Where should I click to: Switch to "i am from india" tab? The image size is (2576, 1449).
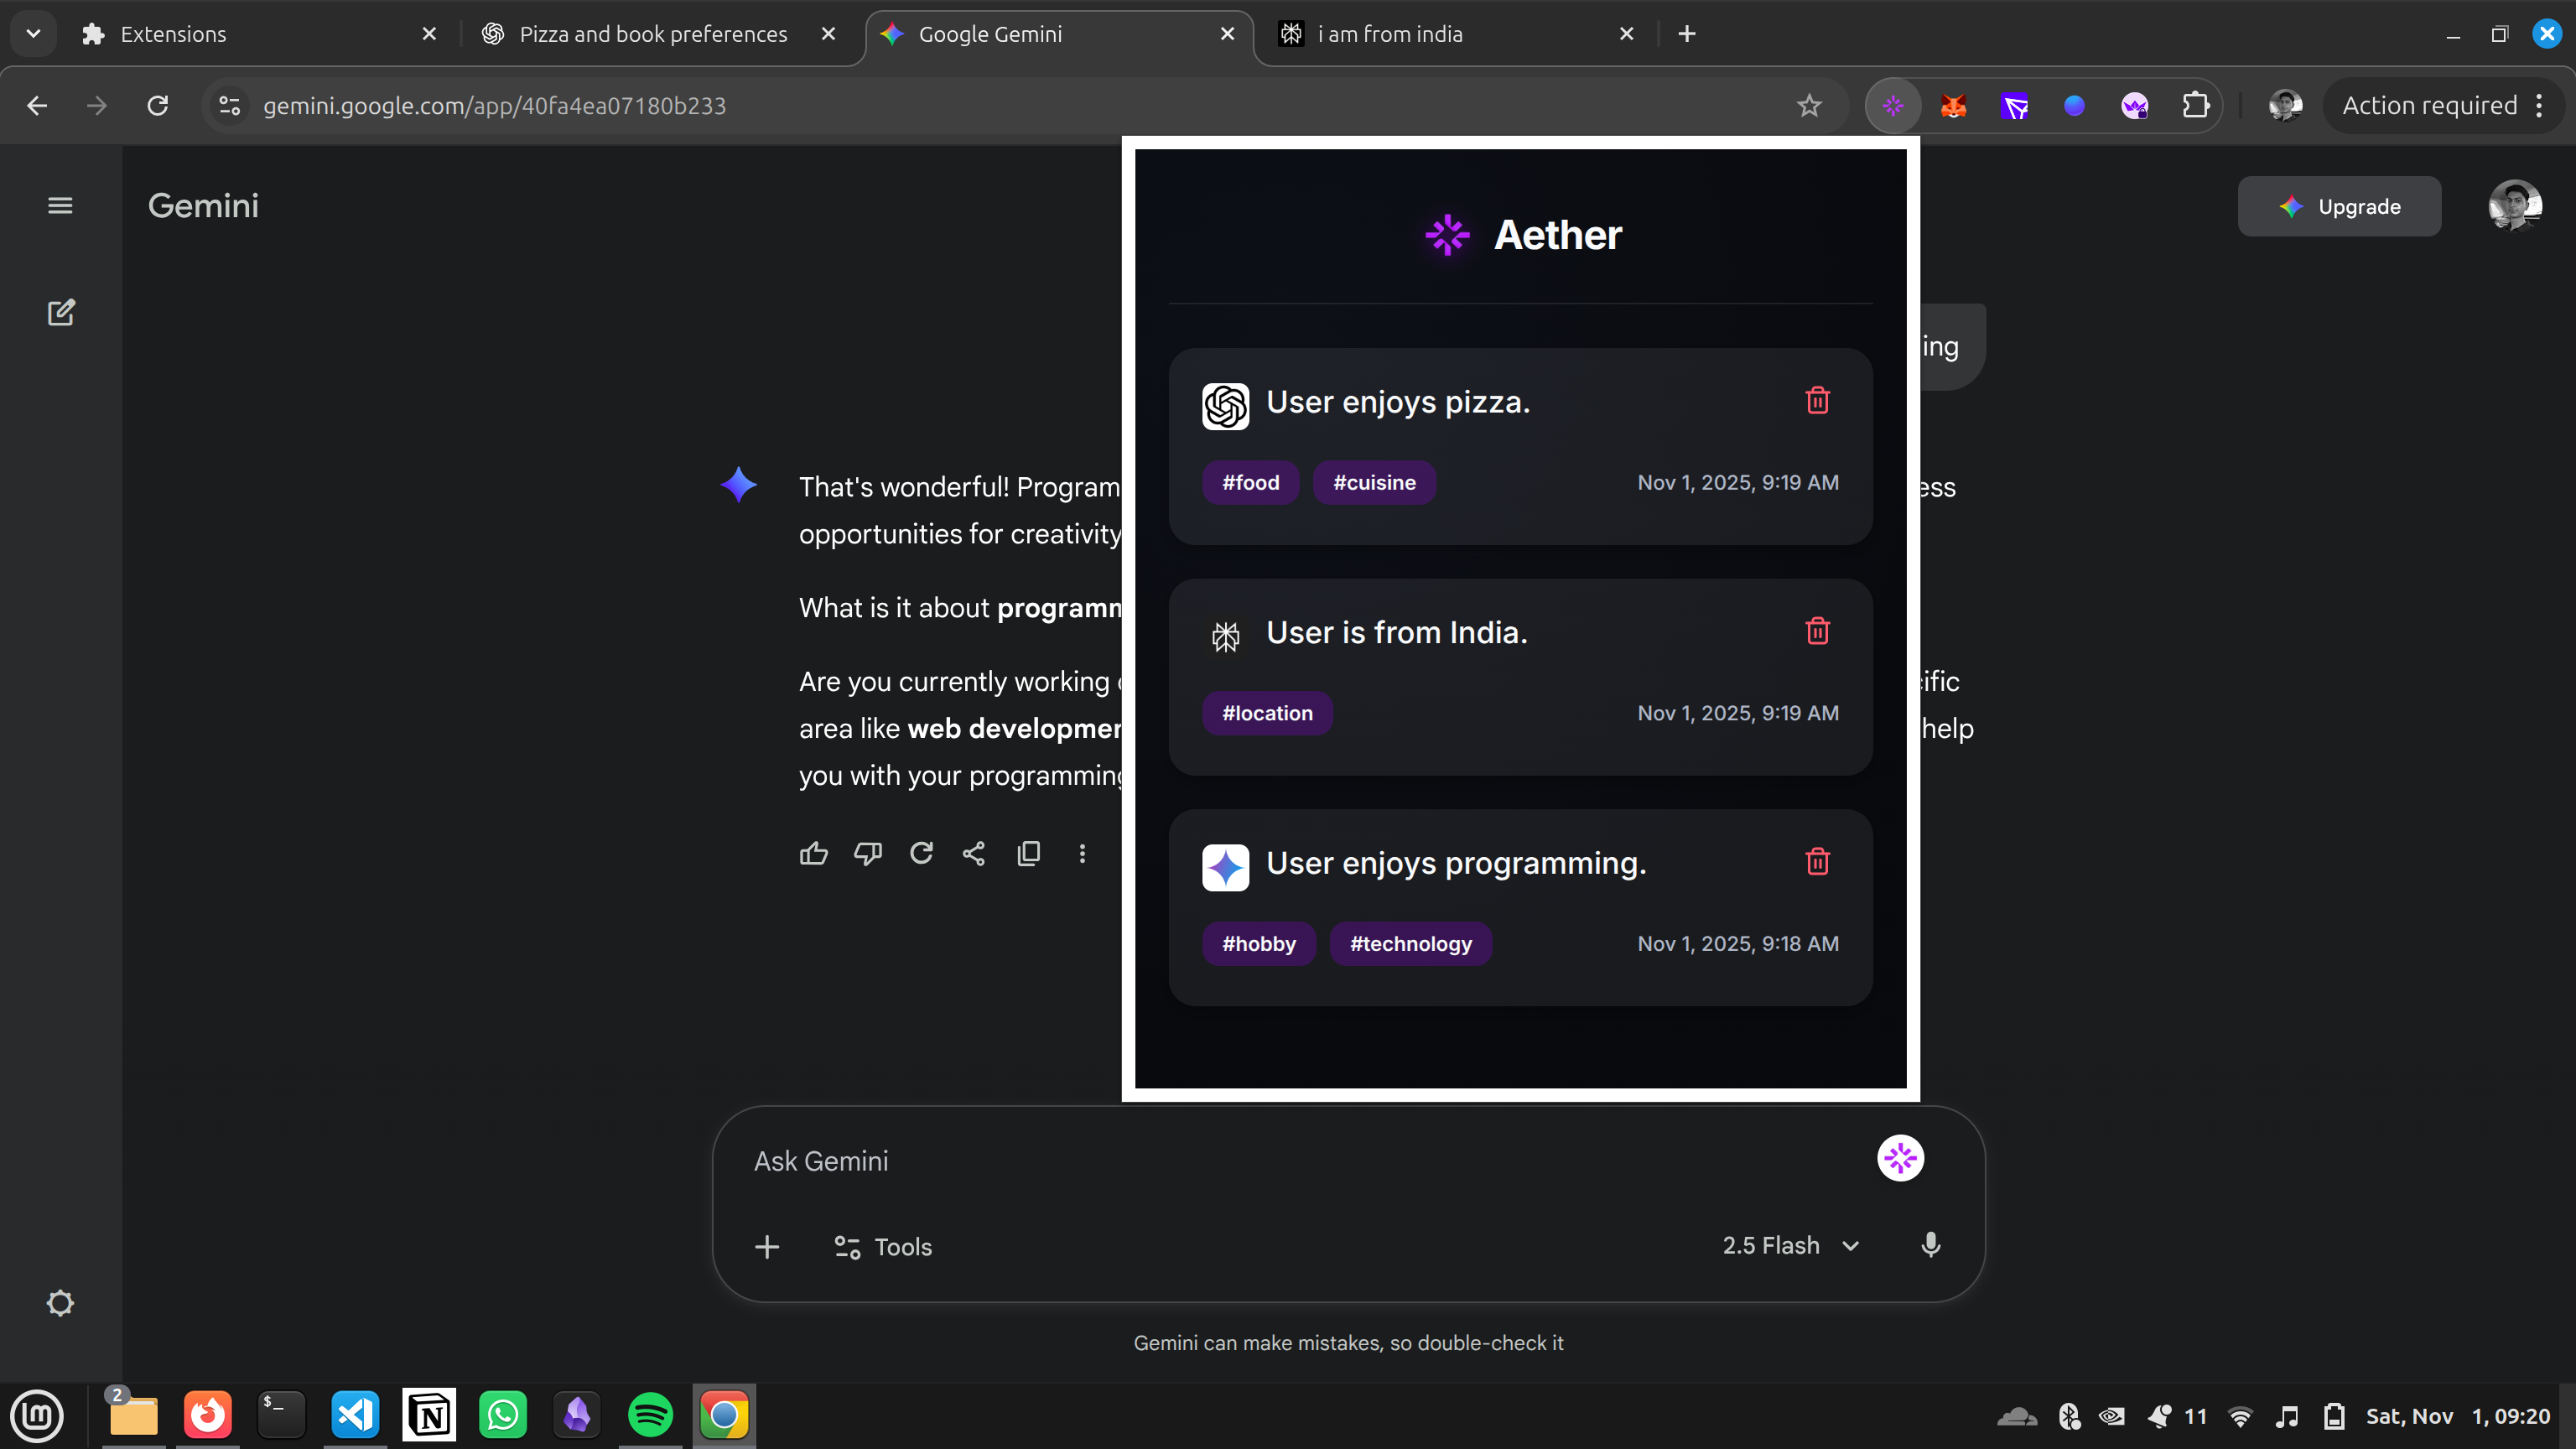point(1390,34)
